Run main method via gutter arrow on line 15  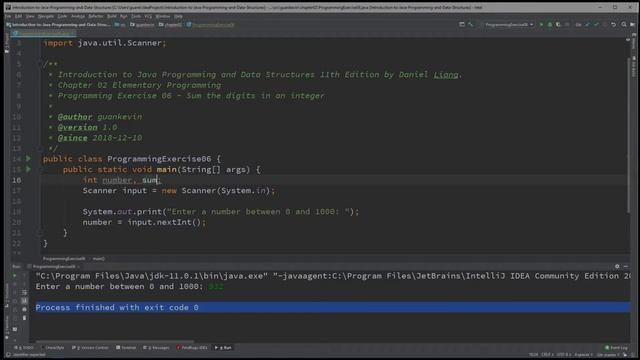pyautogui.click(x=28, y=169)
